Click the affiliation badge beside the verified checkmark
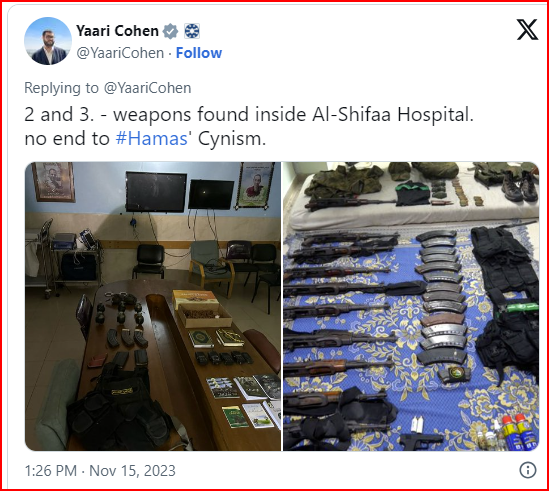Viewport: 549px width, 491px height. click(x=192, y=31)
